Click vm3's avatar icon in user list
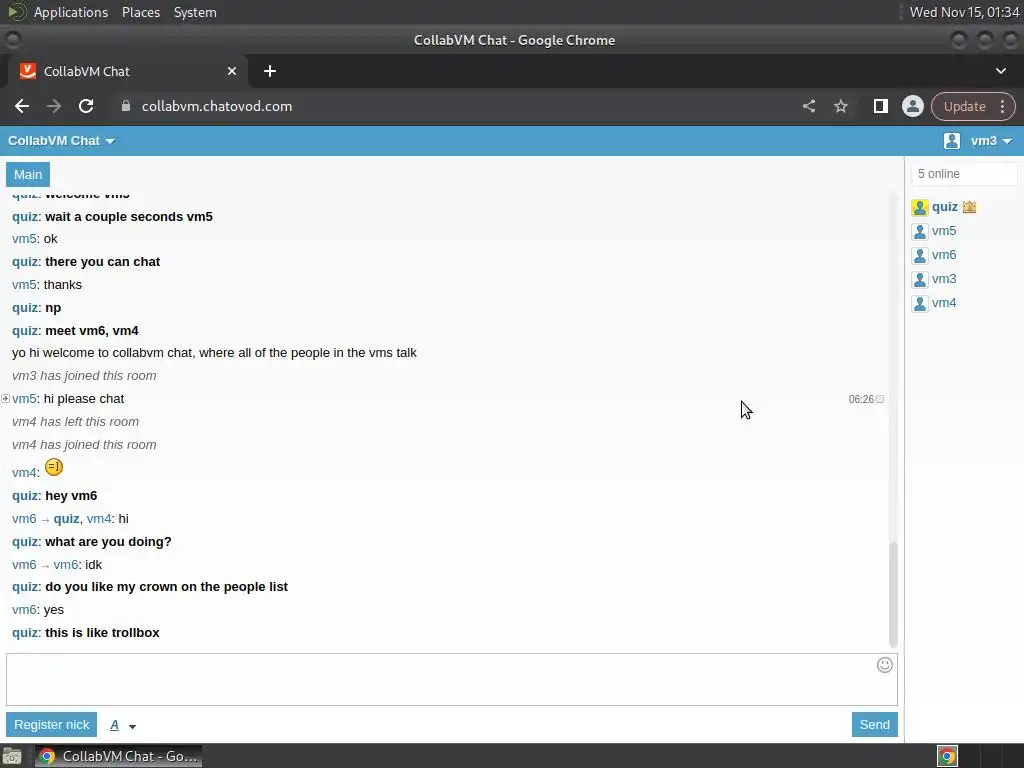The image size is (1024, 768). pos(920,280)
